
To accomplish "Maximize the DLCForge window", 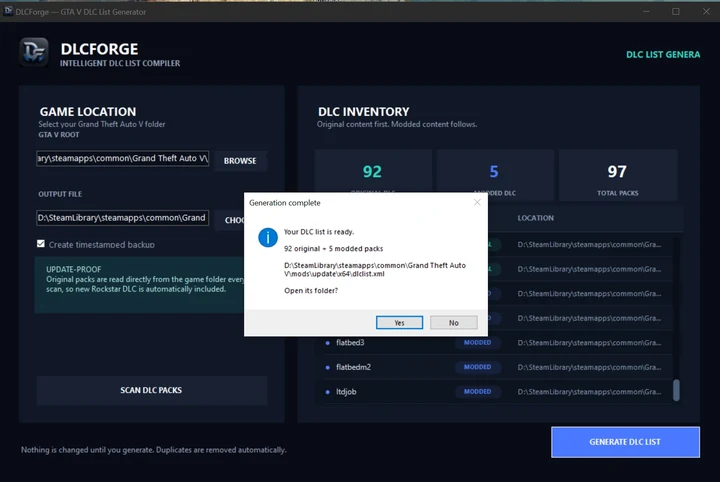I will [675, 11].
